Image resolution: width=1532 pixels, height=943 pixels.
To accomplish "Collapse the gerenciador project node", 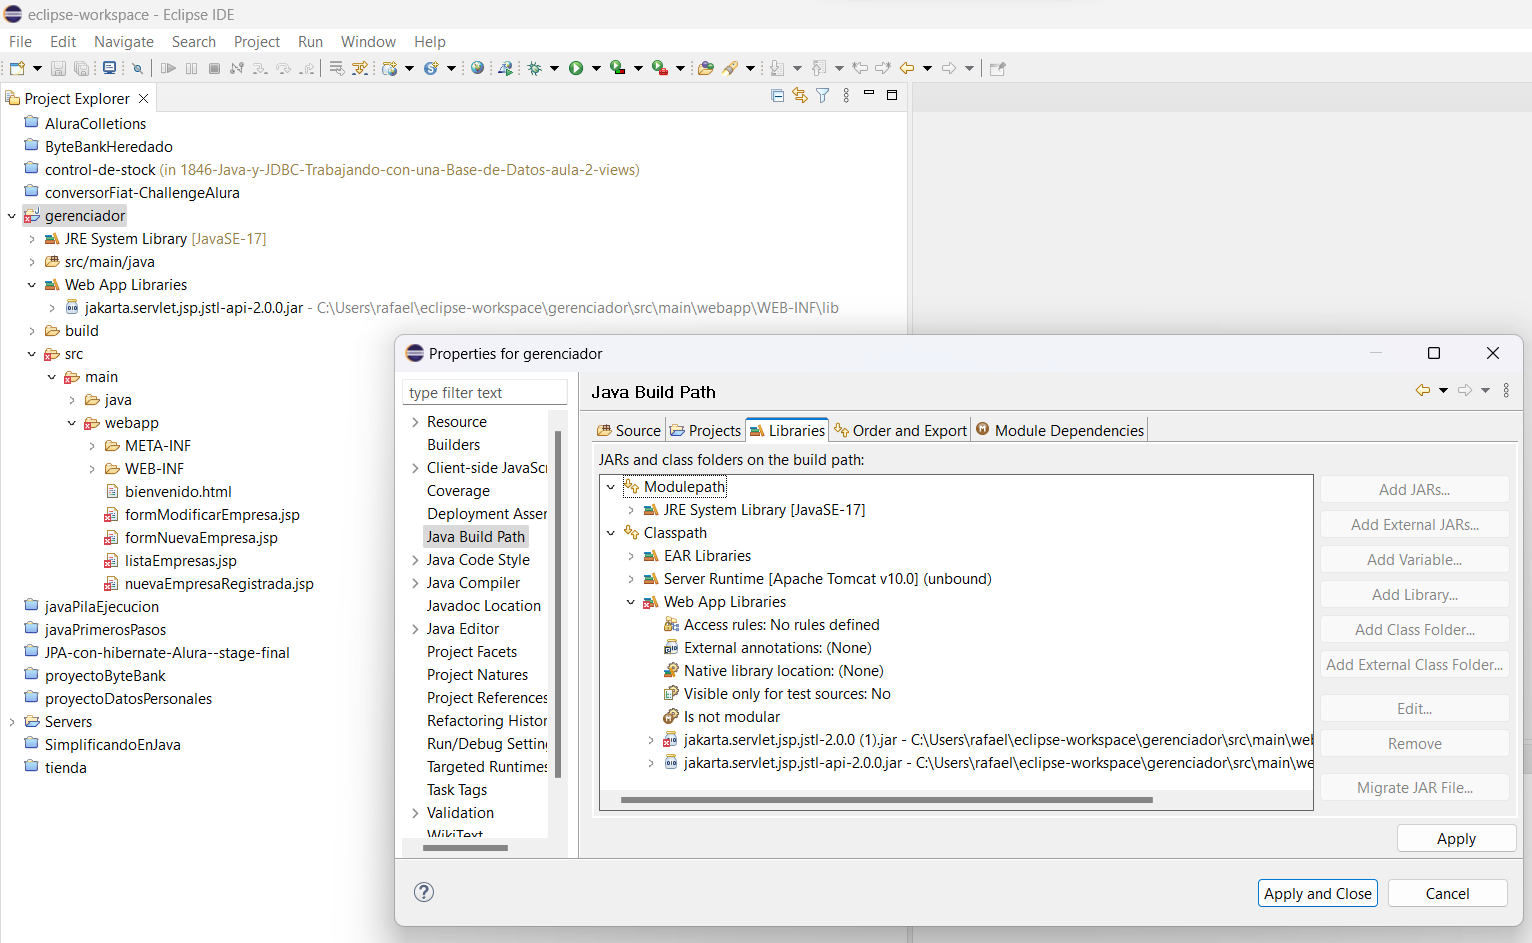I will pos(12,216).
